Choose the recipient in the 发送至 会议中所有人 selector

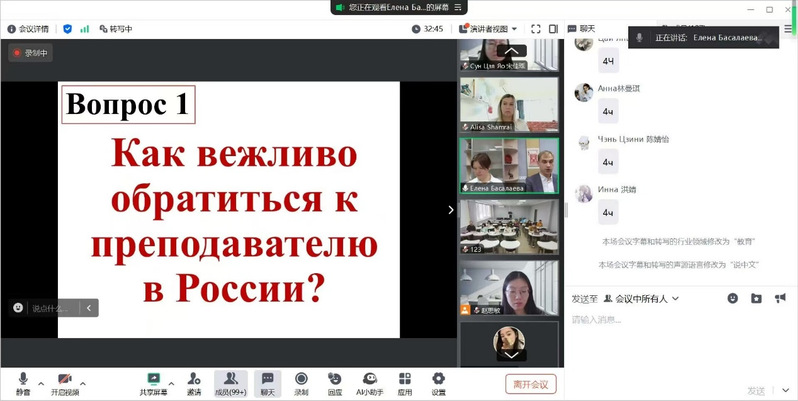(647, 298)
